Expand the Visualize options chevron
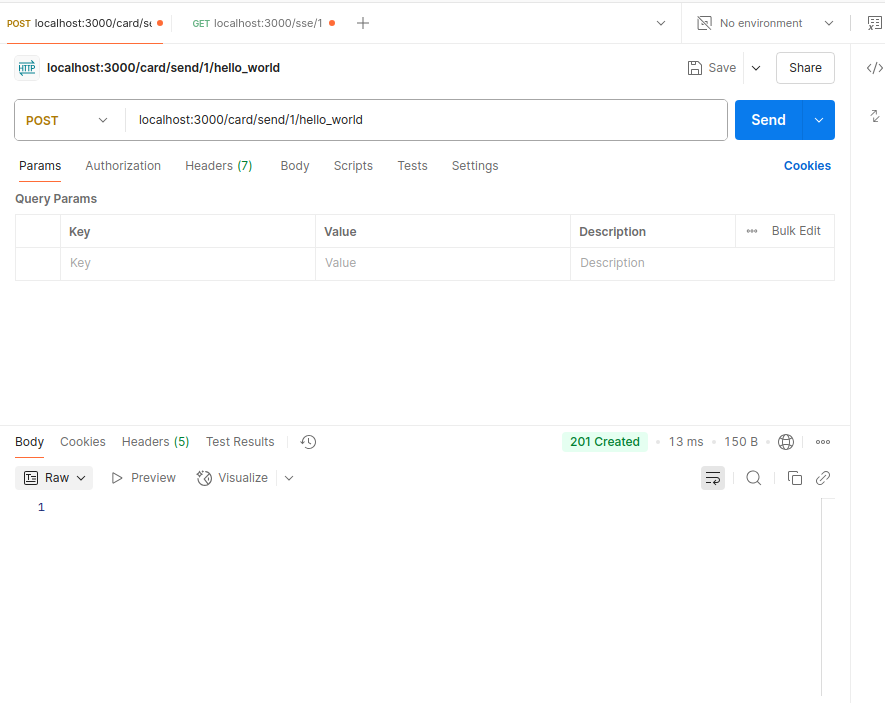Screen dimensions: 885x703 [289, 478]
